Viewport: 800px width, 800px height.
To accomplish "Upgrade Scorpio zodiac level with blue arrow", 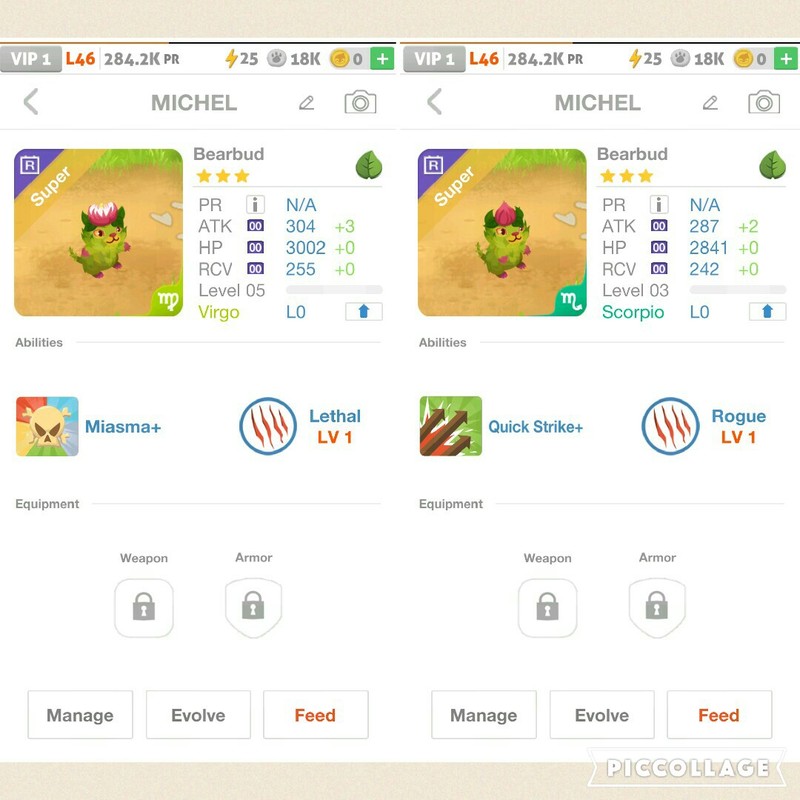I will [767, 311].
